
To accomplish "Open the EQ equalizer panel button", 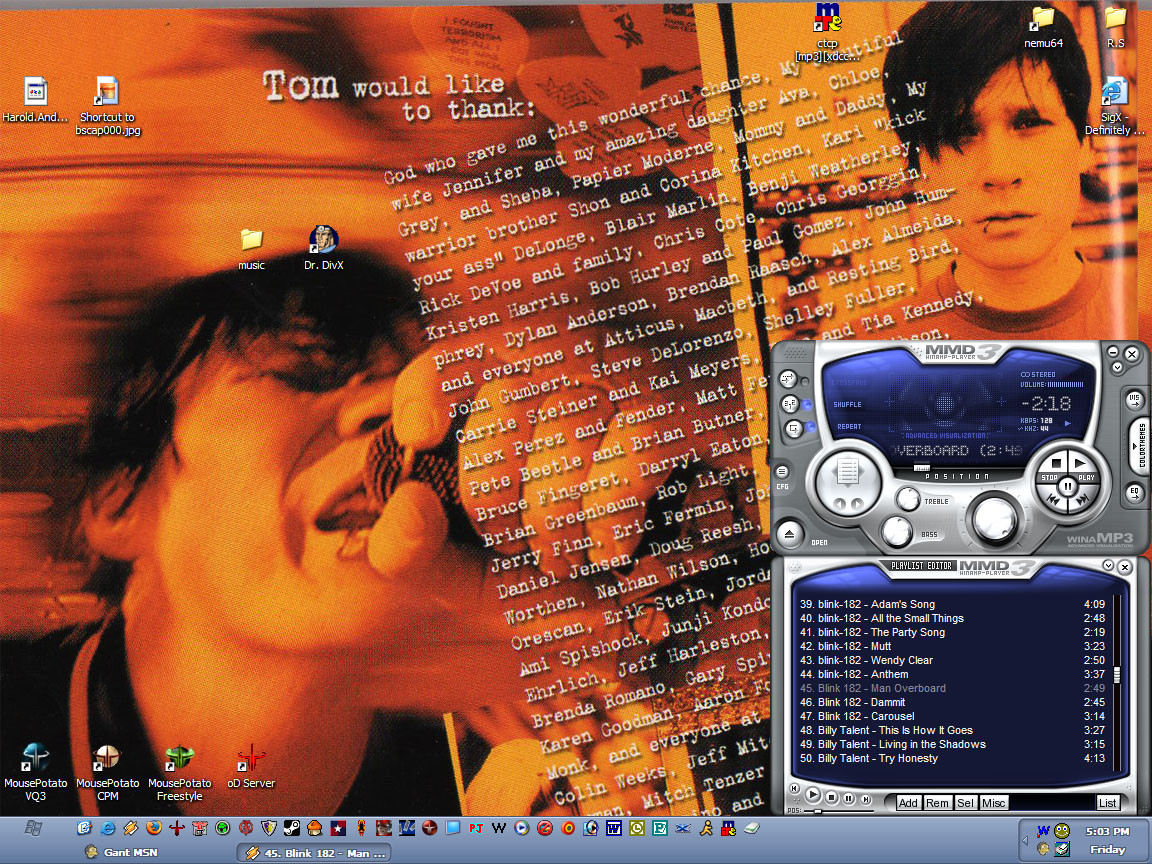I will 1134,493.
